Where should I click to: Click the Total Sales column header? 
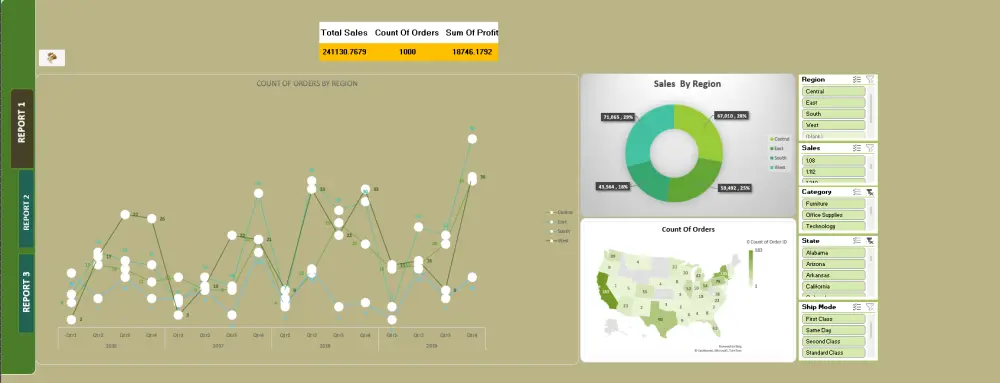point(344,33)
